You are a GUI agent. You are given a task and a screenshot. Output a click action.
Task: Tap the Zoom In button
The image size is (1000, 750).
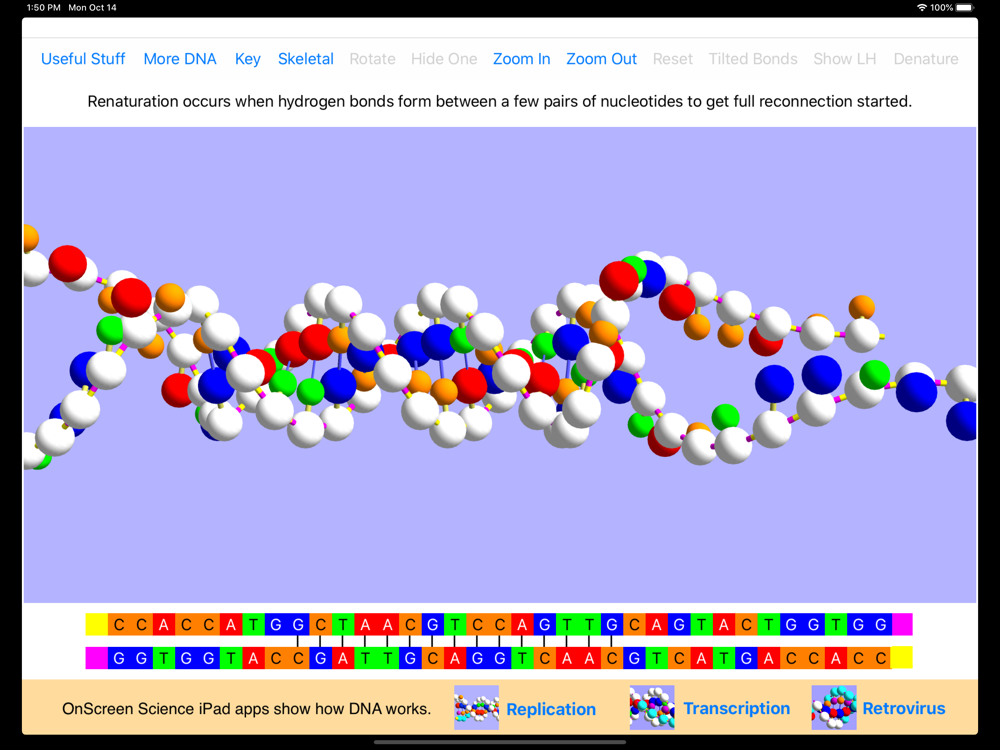point(521,59)
